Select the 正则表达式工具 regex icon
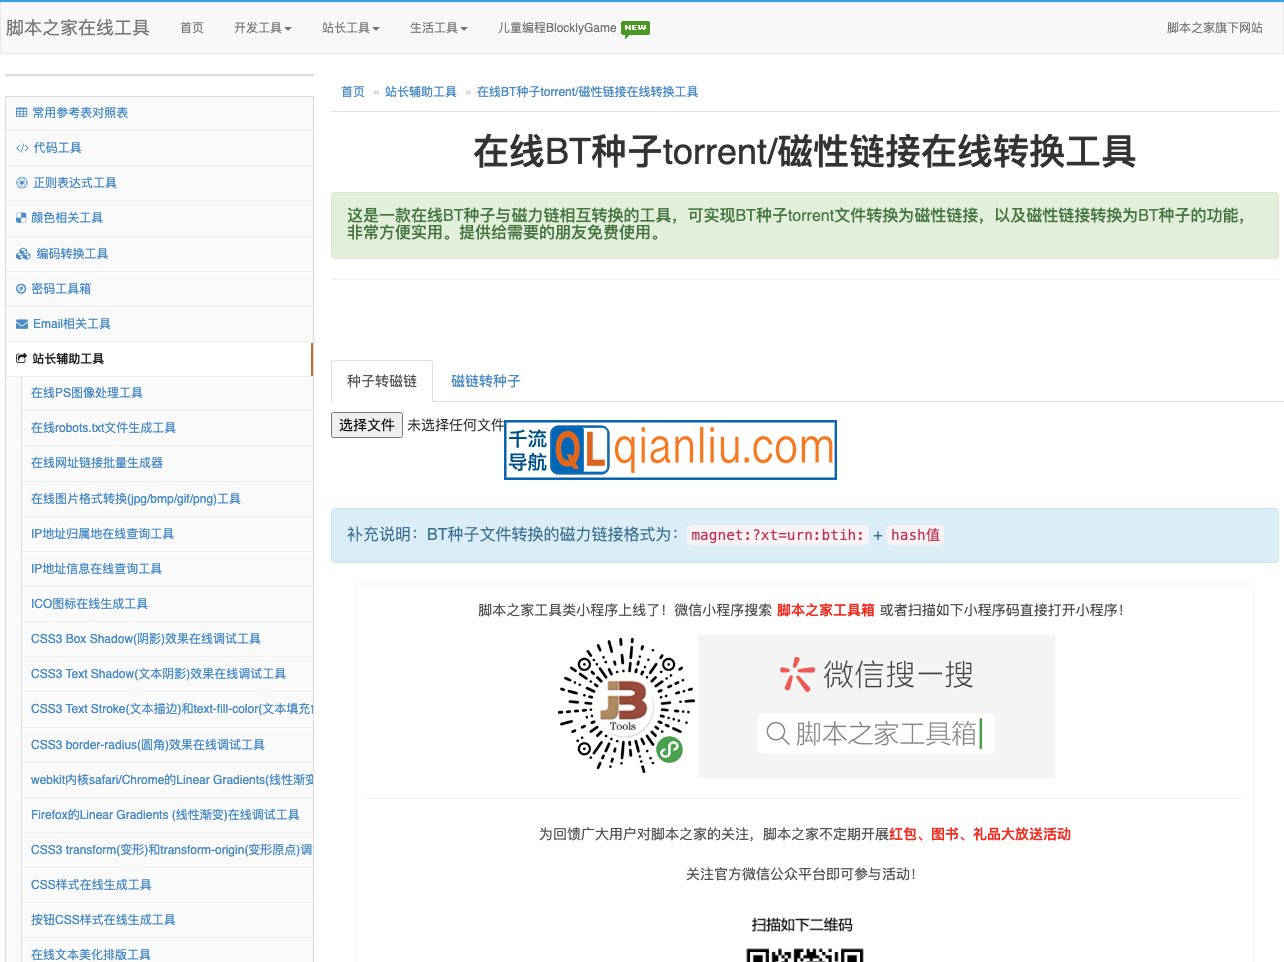The height and width of the screenshot is (962, 1284). [x=19, y=182]
